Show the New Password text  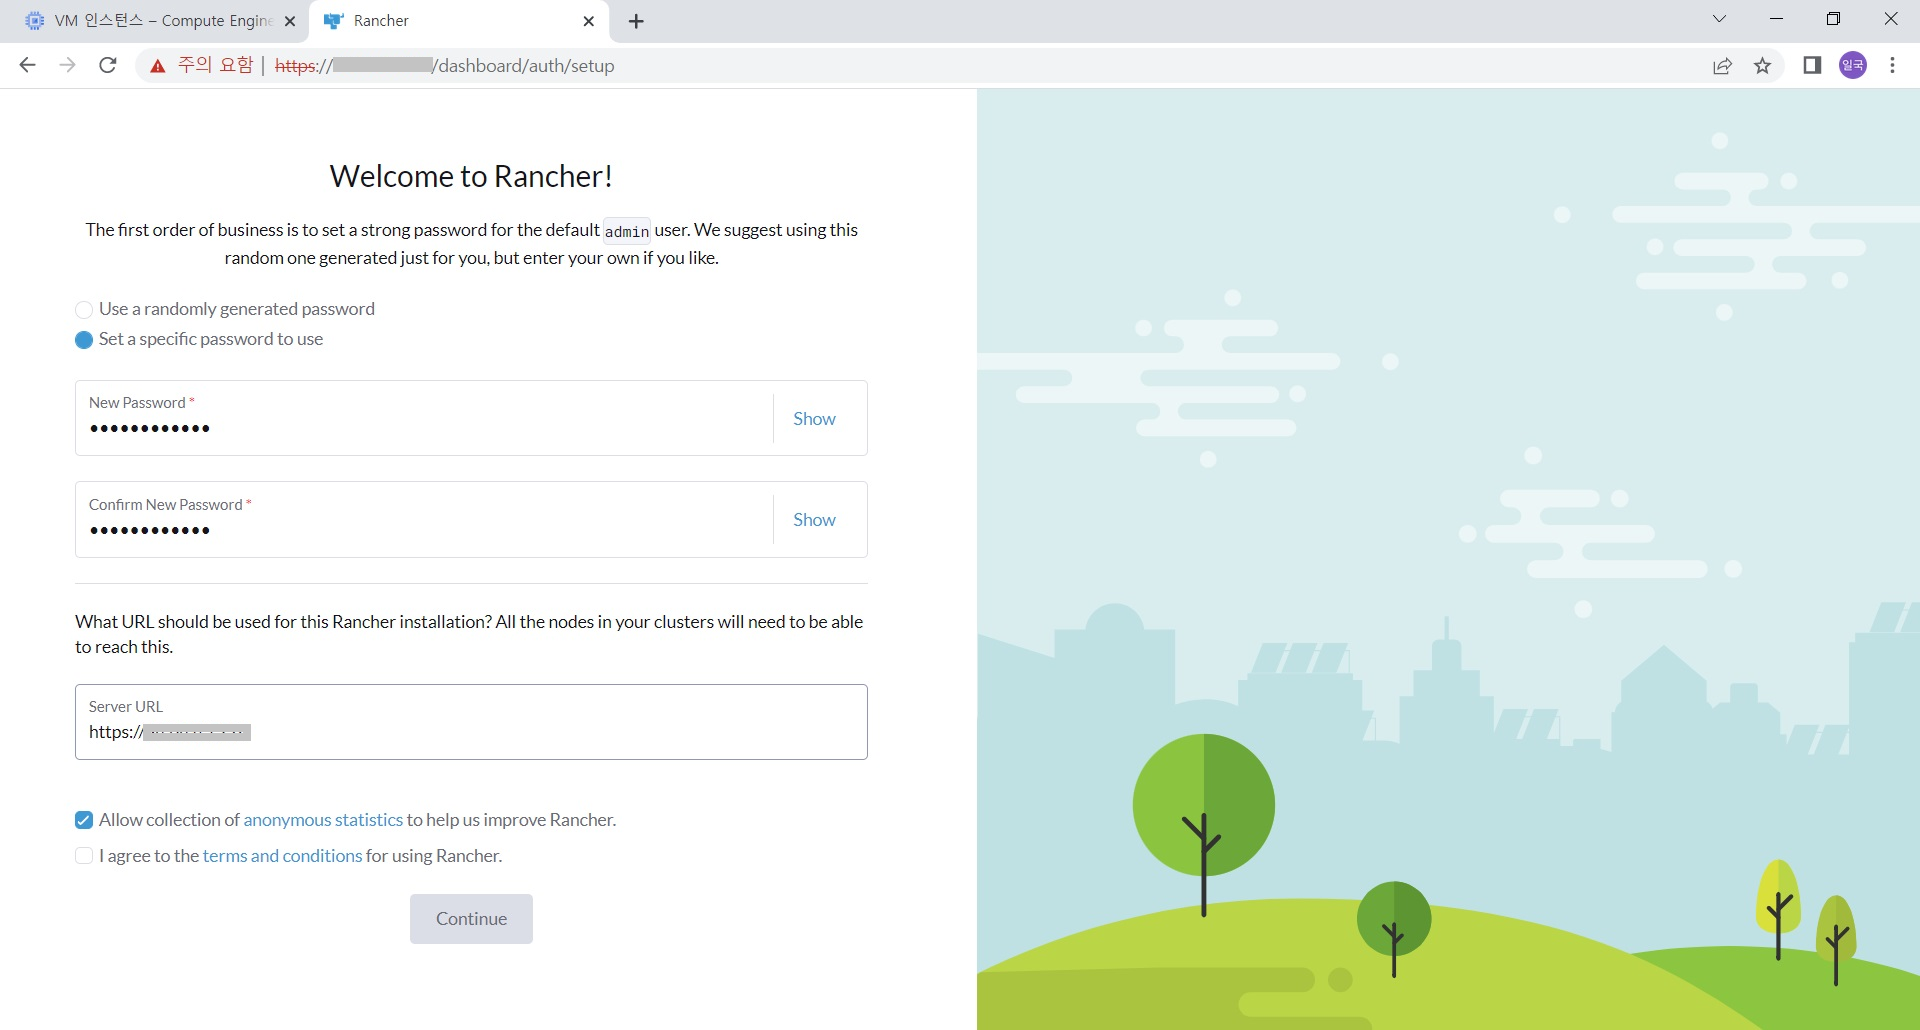click(x=814, y=418)
